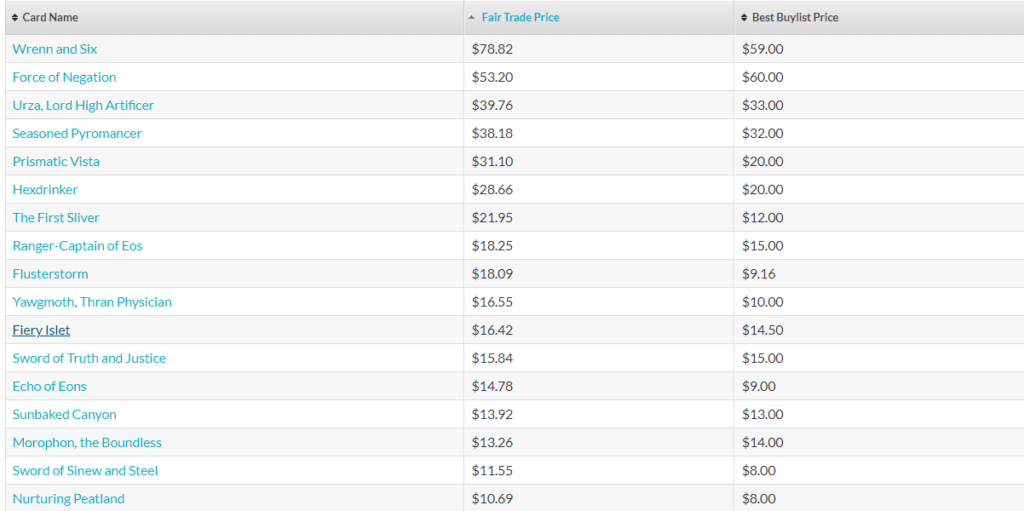1024x511 pixels.
Task: Open Ranger-Captain of Eos link
Action: click(77, 246)
